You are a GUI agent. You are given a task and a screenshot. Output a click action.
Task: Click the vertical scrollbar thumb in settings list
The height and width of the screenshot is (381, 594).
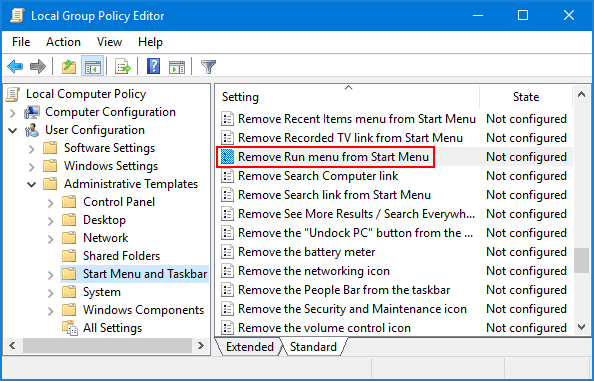click(x=581, y=260)
